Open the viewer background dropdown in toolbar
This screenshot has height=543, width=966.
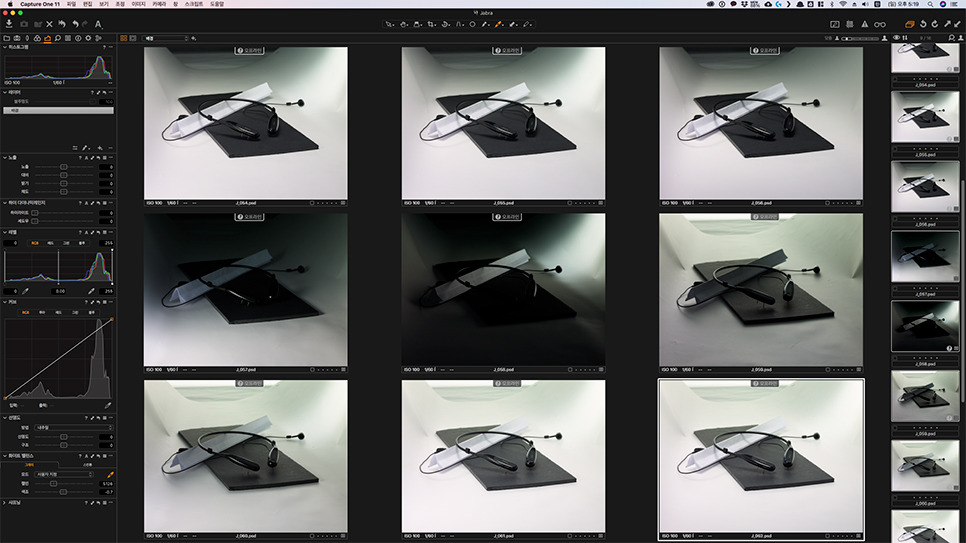click(166, 38)
